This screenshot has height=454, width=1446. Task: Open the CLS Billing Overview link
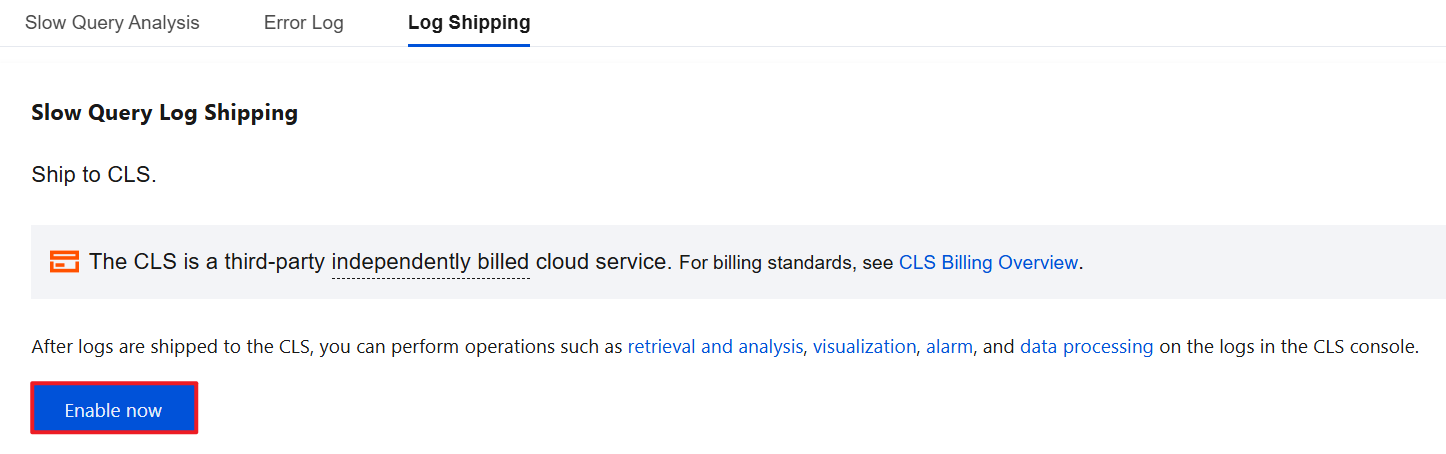988,263
